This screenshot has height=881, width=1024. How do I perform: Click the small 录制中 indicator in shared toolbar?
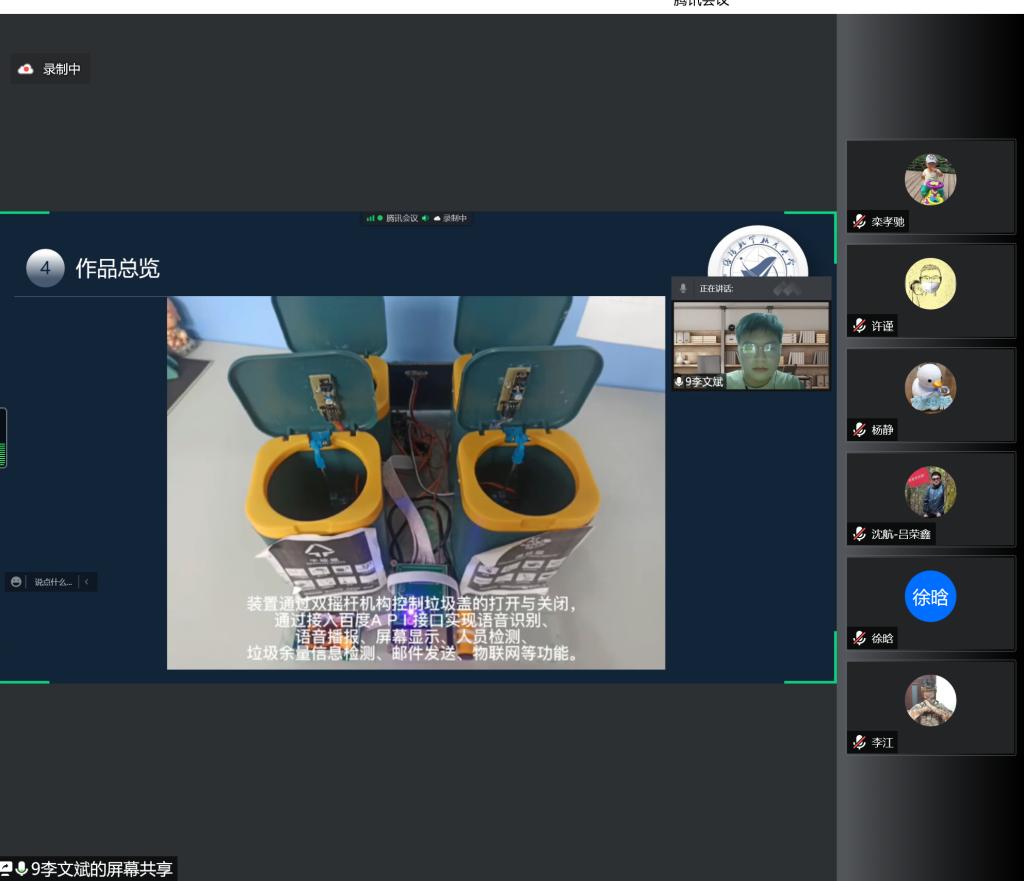click(x=451, y=218)
